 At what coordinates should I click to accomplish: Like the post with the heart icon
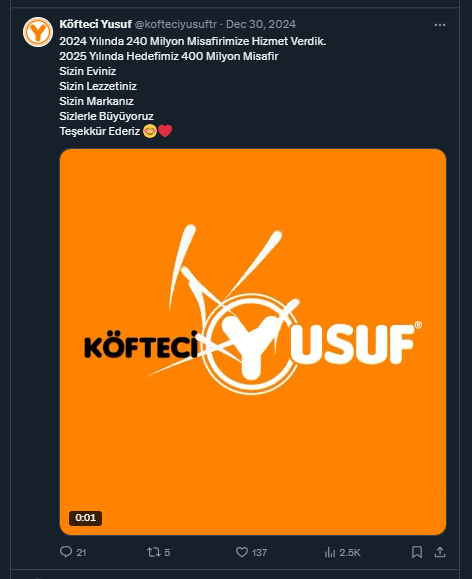pyautogui.click(x=242, y=552)
